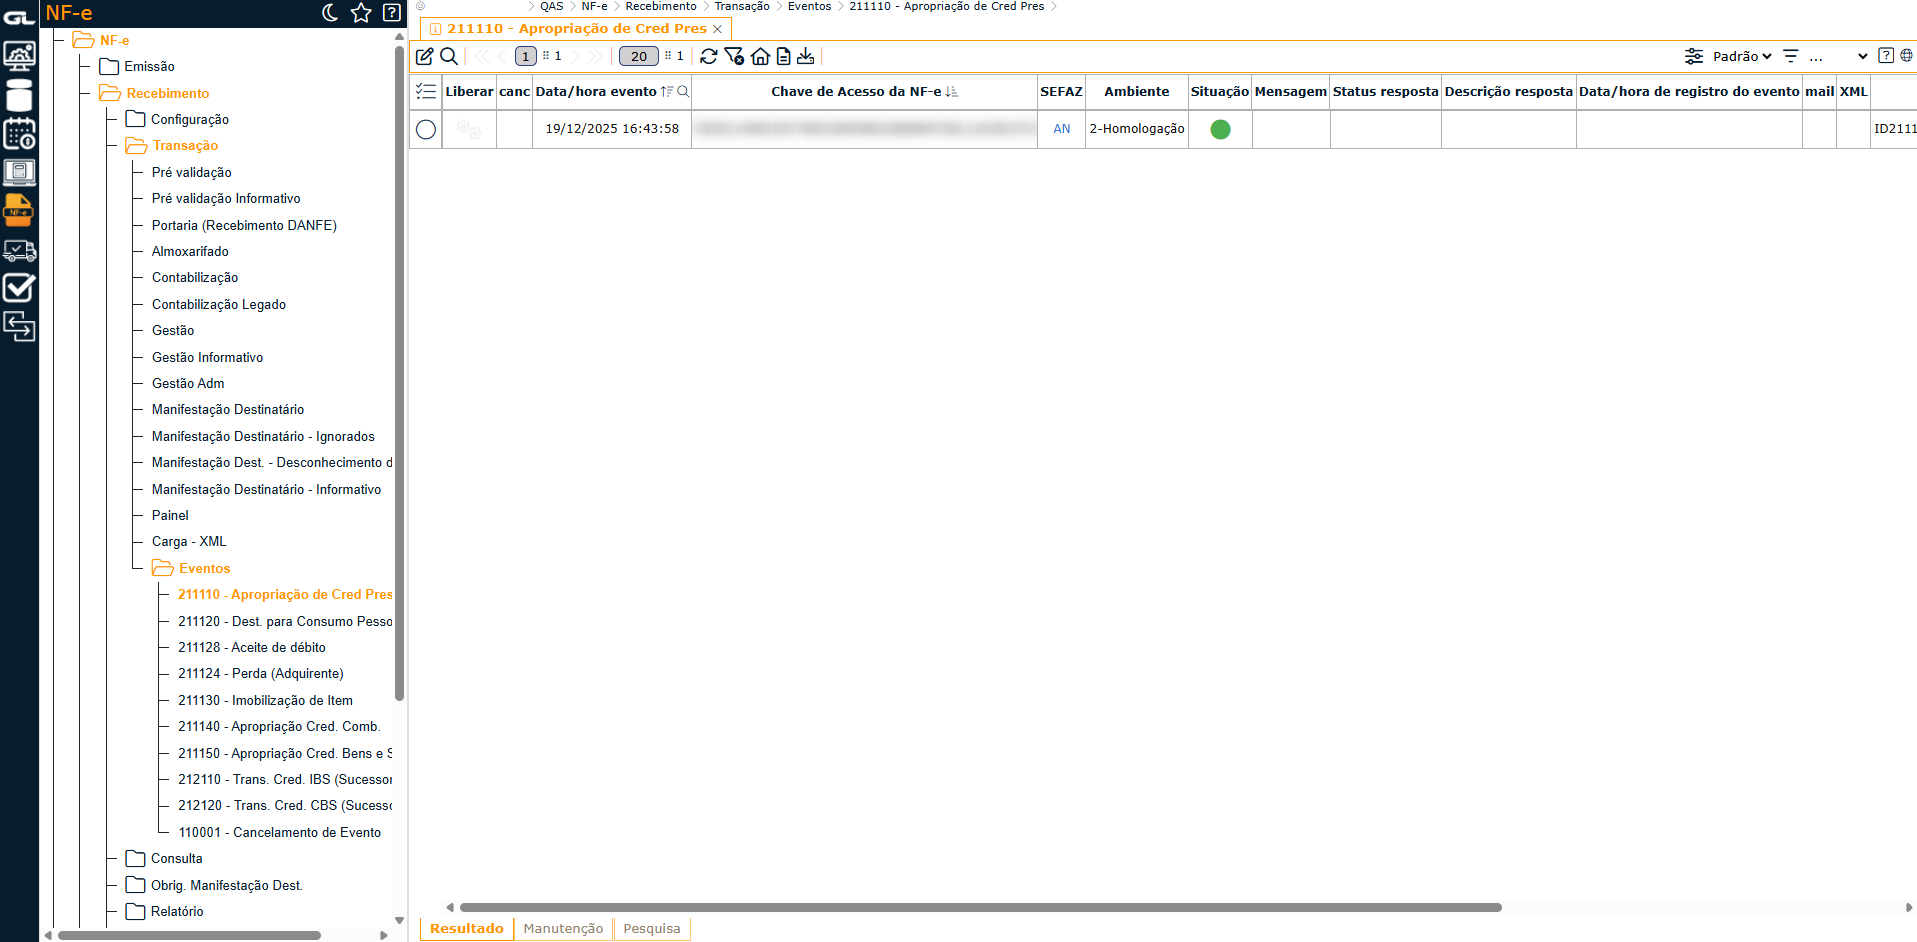Clear filters with the funnel-X icon

tap(734, 56)
